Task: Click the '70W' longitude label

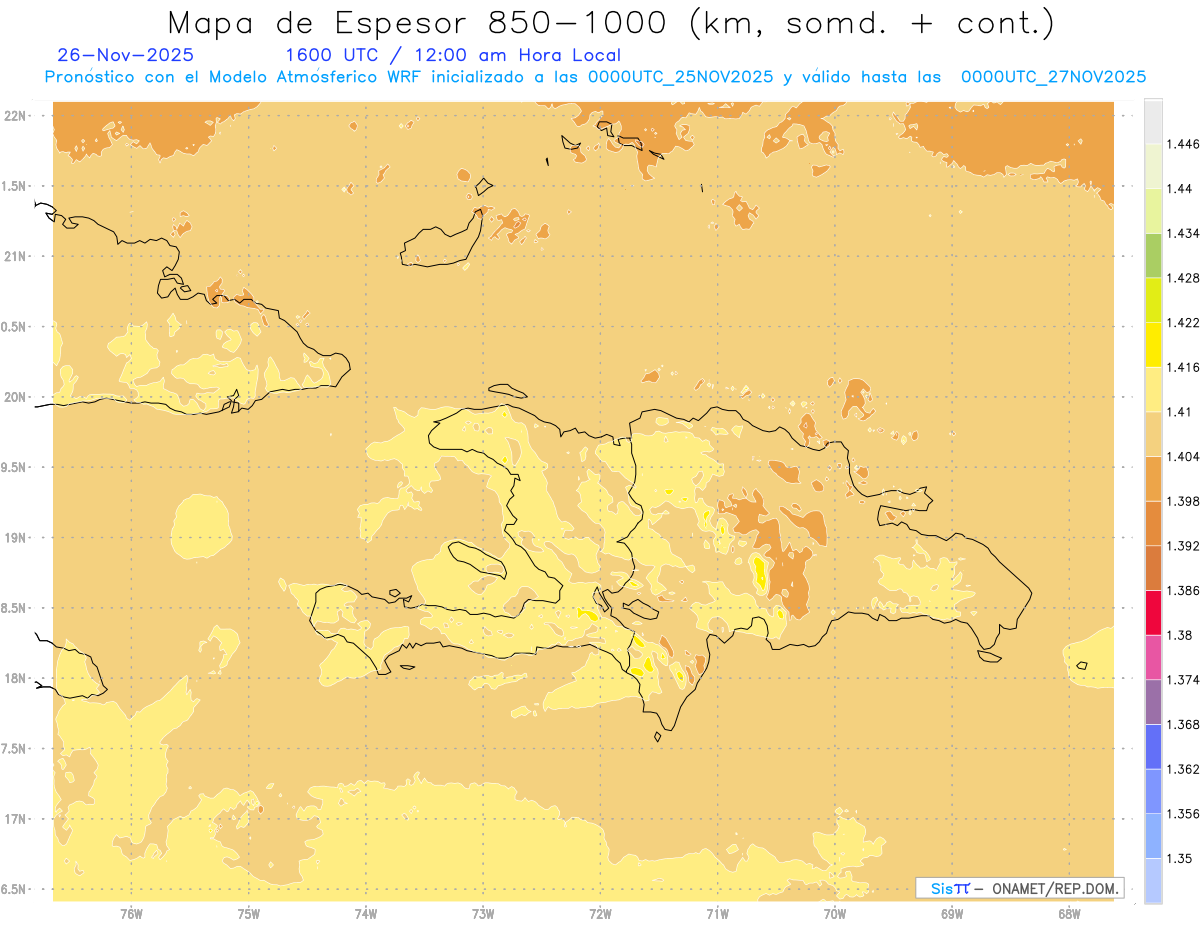Action: pyautogui.click(x=834, y=914)
